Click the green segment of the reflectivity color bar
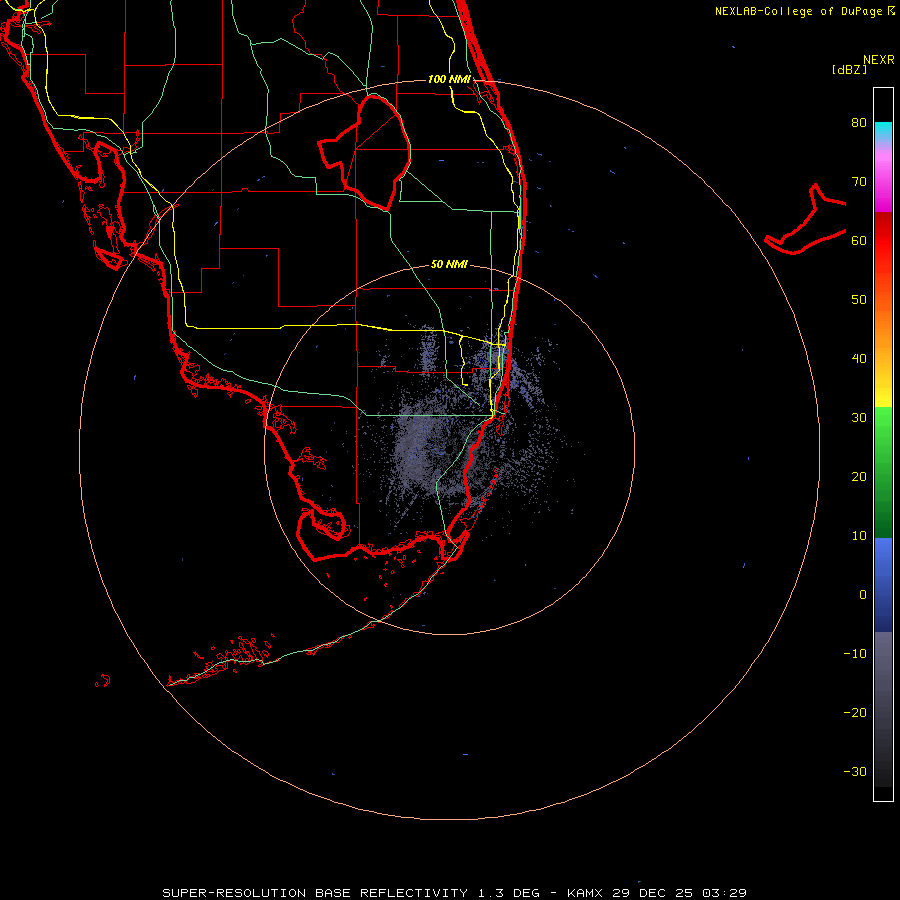This screenshot has height=900, width=900. point(883,472)
